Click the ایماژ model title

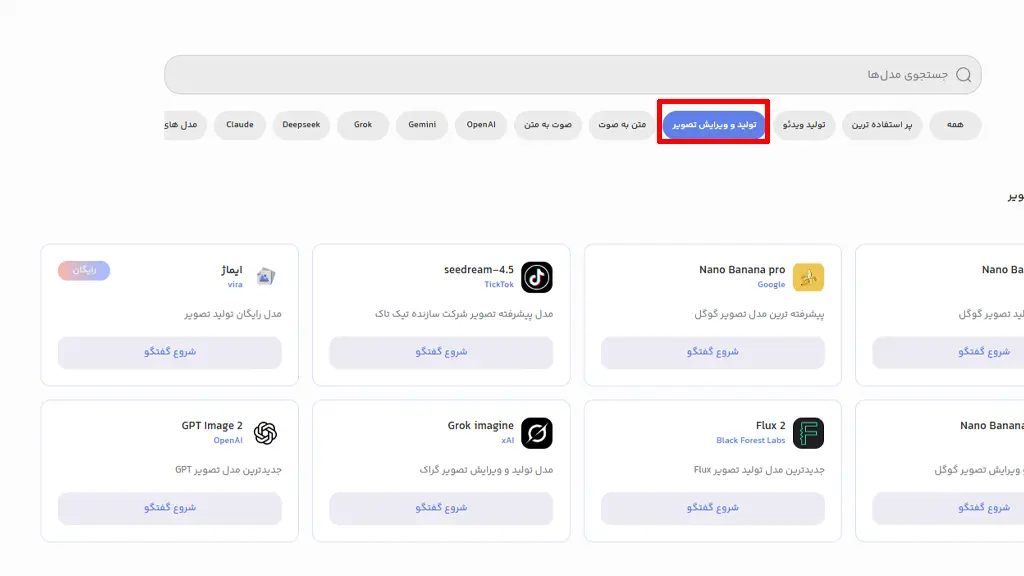(x=231, y=270)
